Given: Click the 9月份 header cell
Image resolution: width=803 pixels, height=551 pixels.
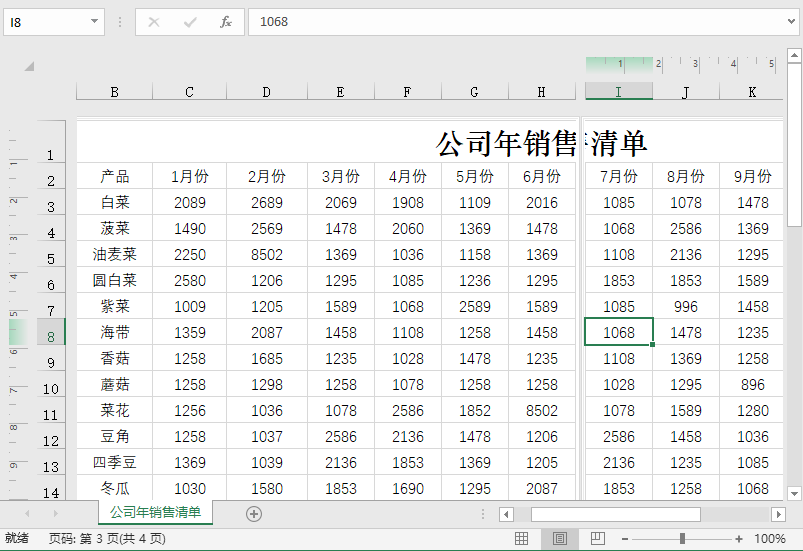Looking at the screenshot, I should point(752,176).
